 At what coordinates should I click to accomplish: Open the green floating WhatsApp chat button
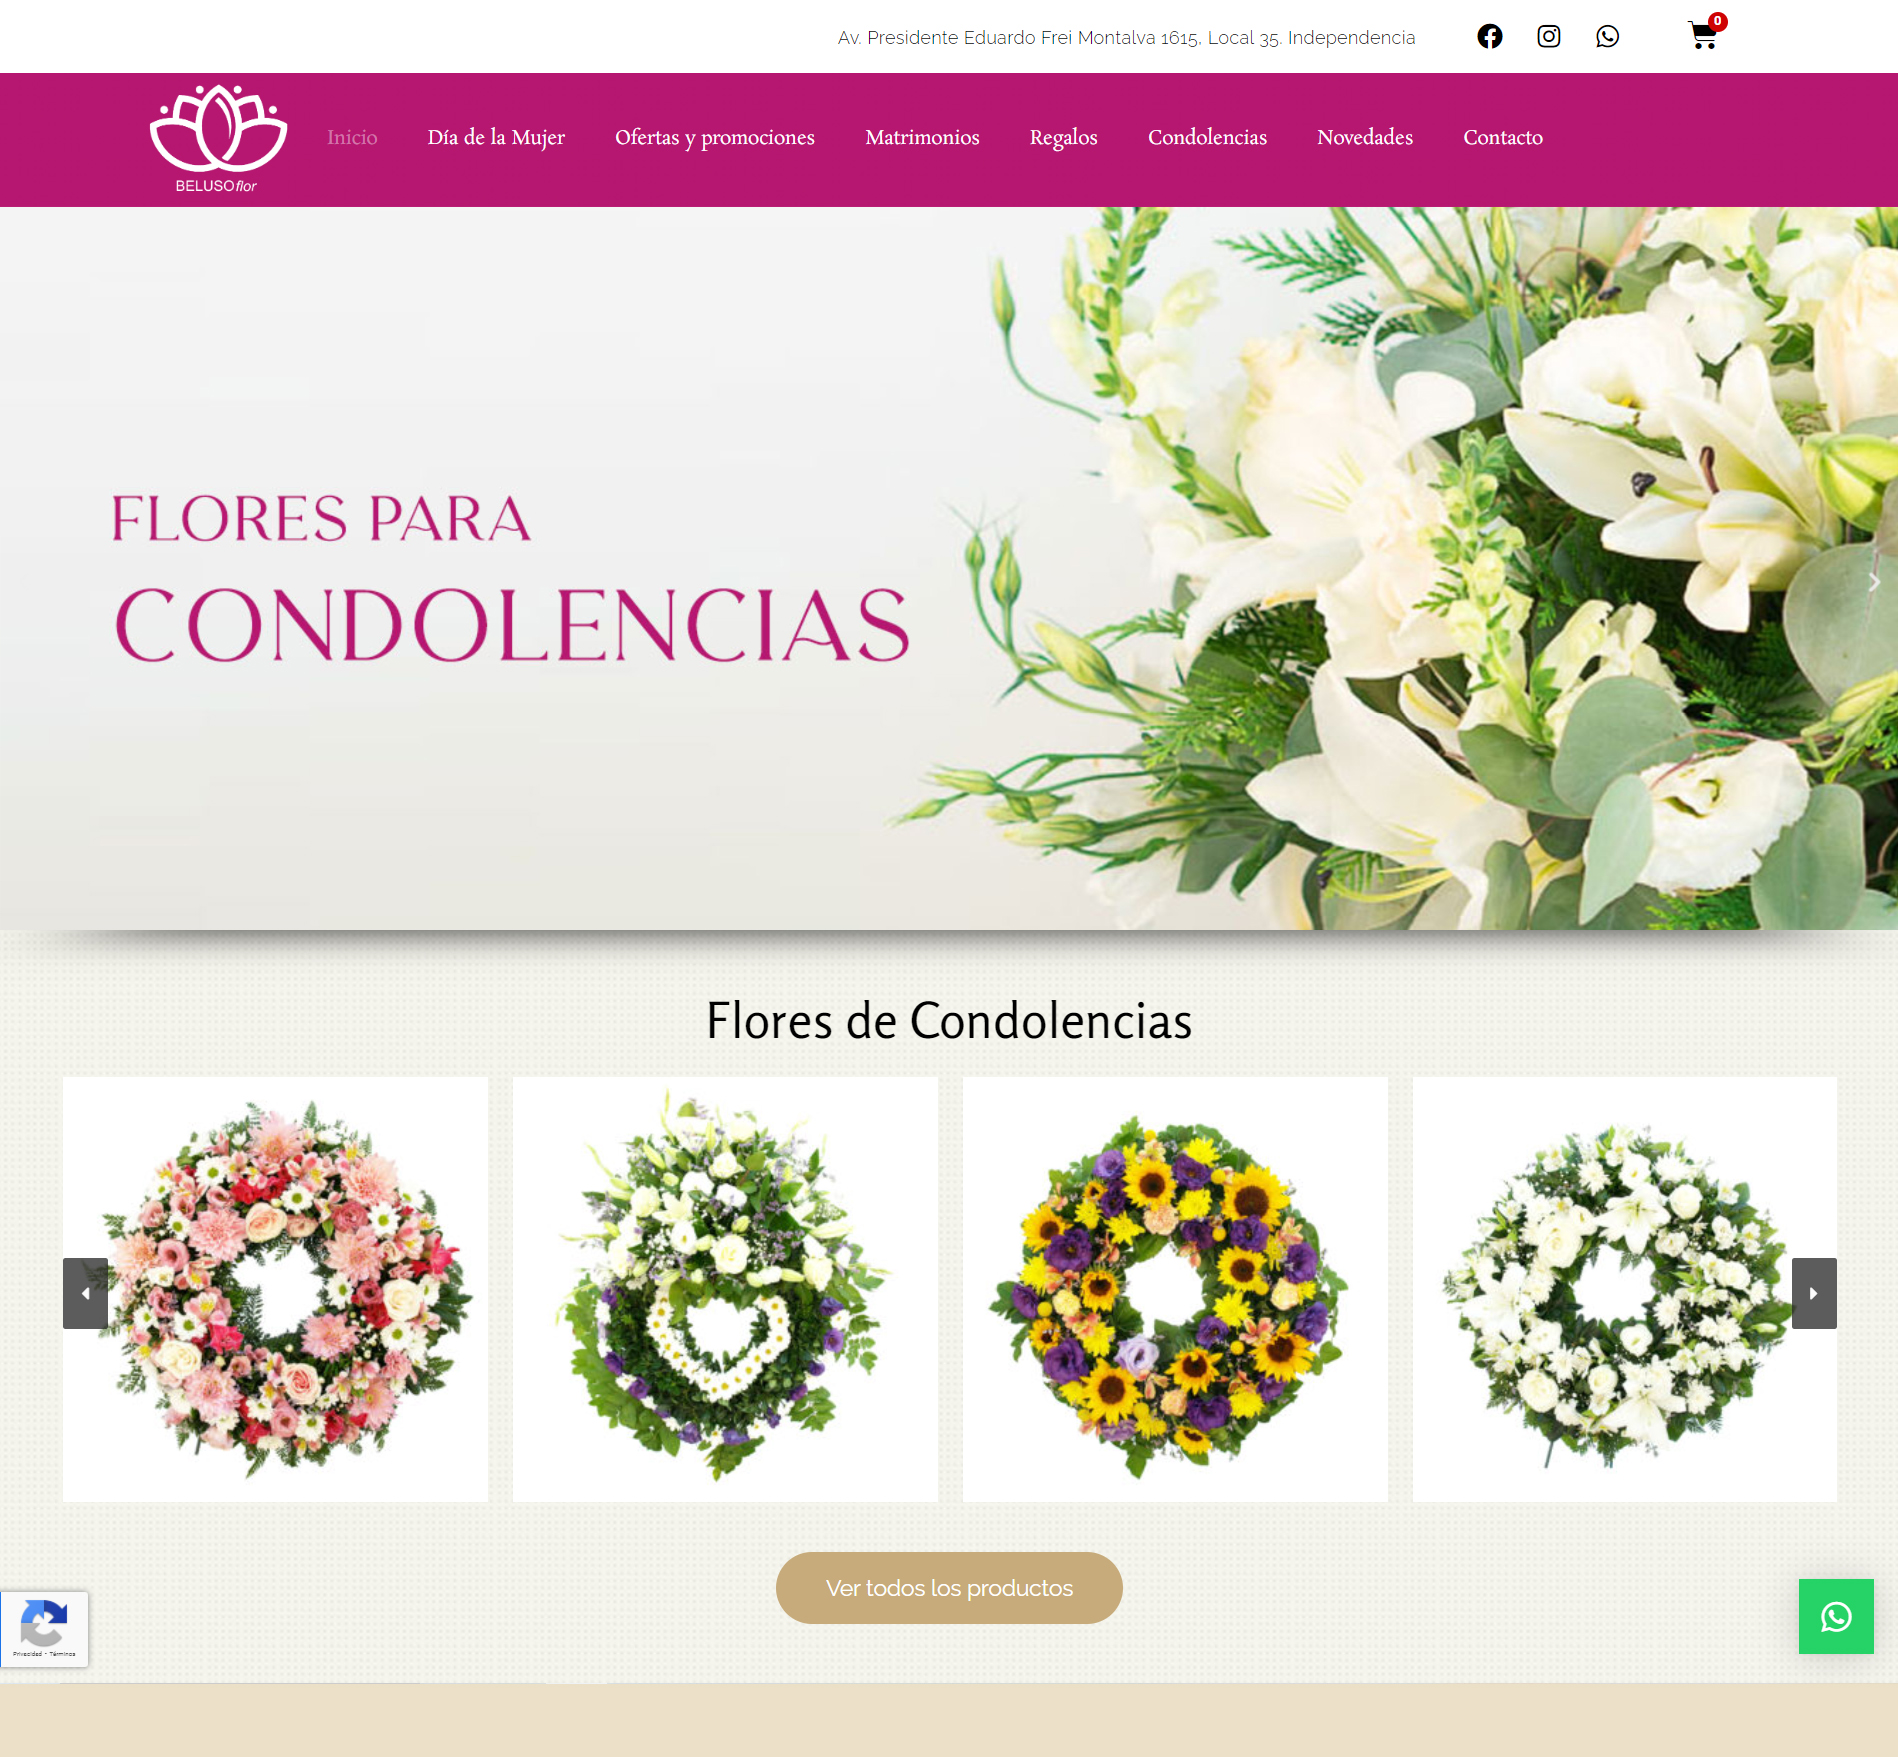coord(1836,1616)
